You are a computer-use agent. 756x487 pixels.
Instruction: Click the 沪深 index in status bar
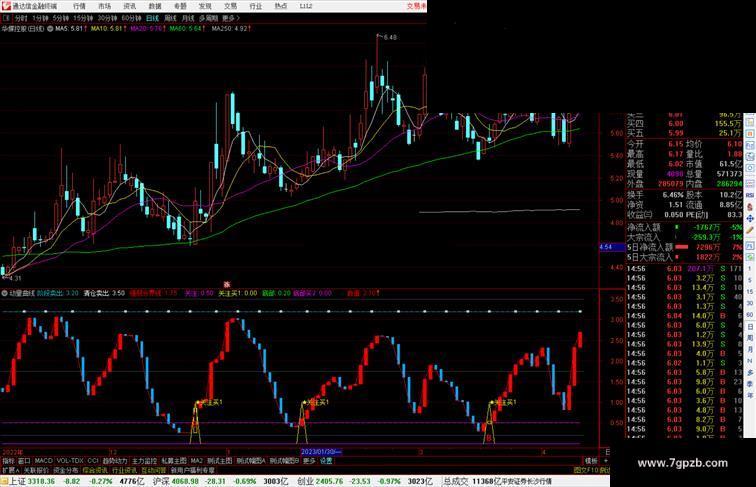tap(162, 481)
